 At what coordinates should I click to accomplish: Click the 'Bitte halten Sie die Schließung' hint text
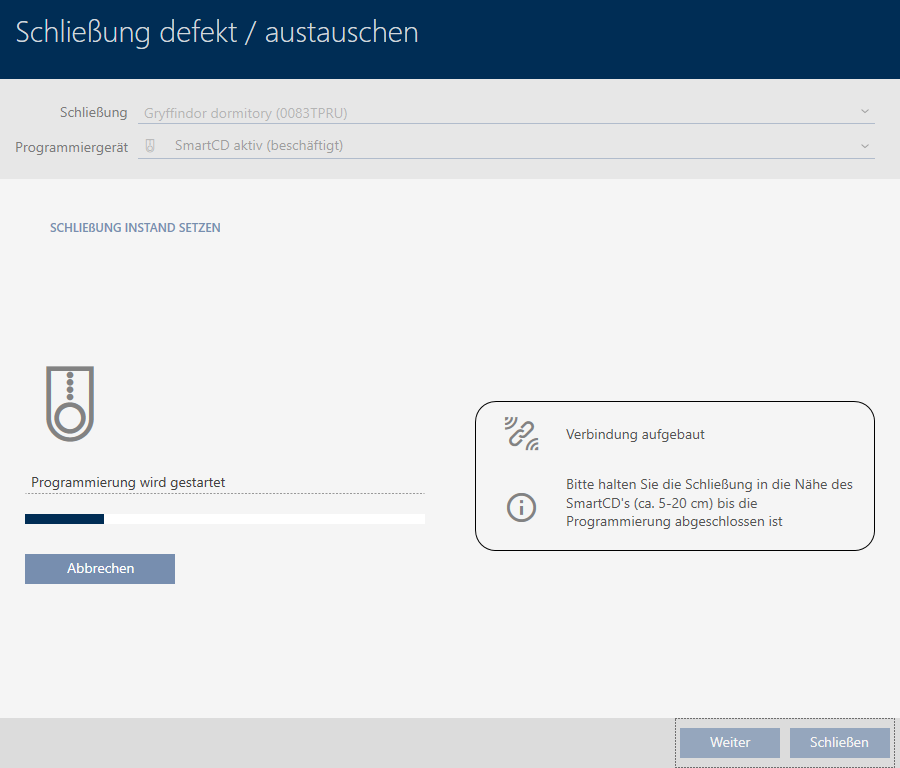point(708,503)
